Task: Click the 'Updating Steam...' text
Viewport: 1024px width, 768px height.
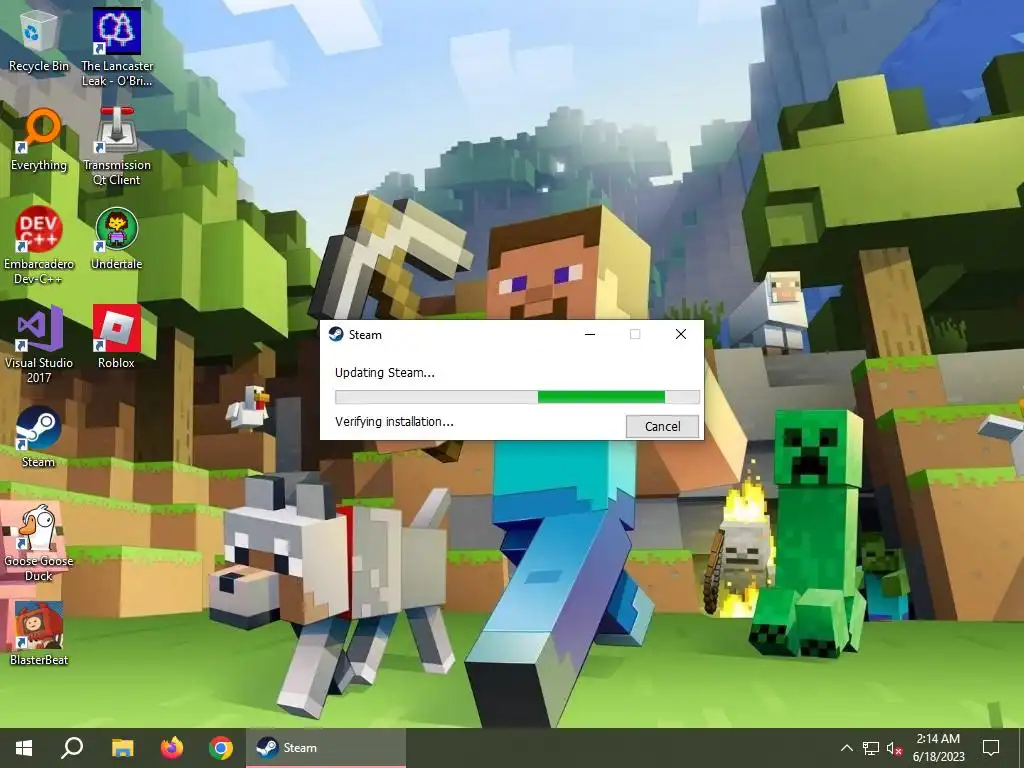Action: [x=385, y=373]
